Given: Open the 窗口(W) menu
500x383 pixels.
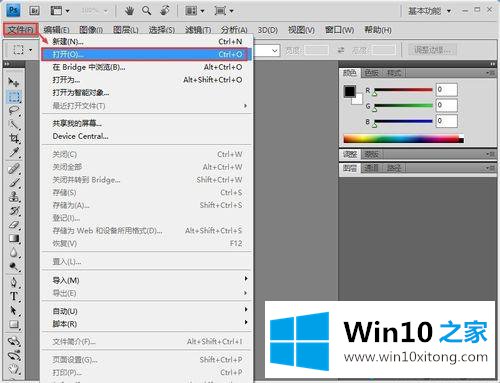Looking at the screenshot, I should coord(339,30).
